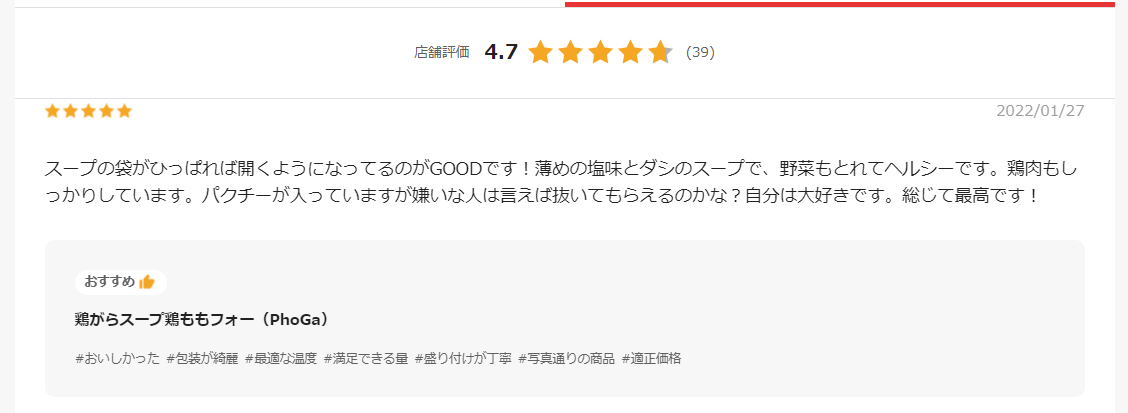This screenshot has width=1128, height=413.
Task: Select the #おいしかった hashtag
Action: [117, 358]
